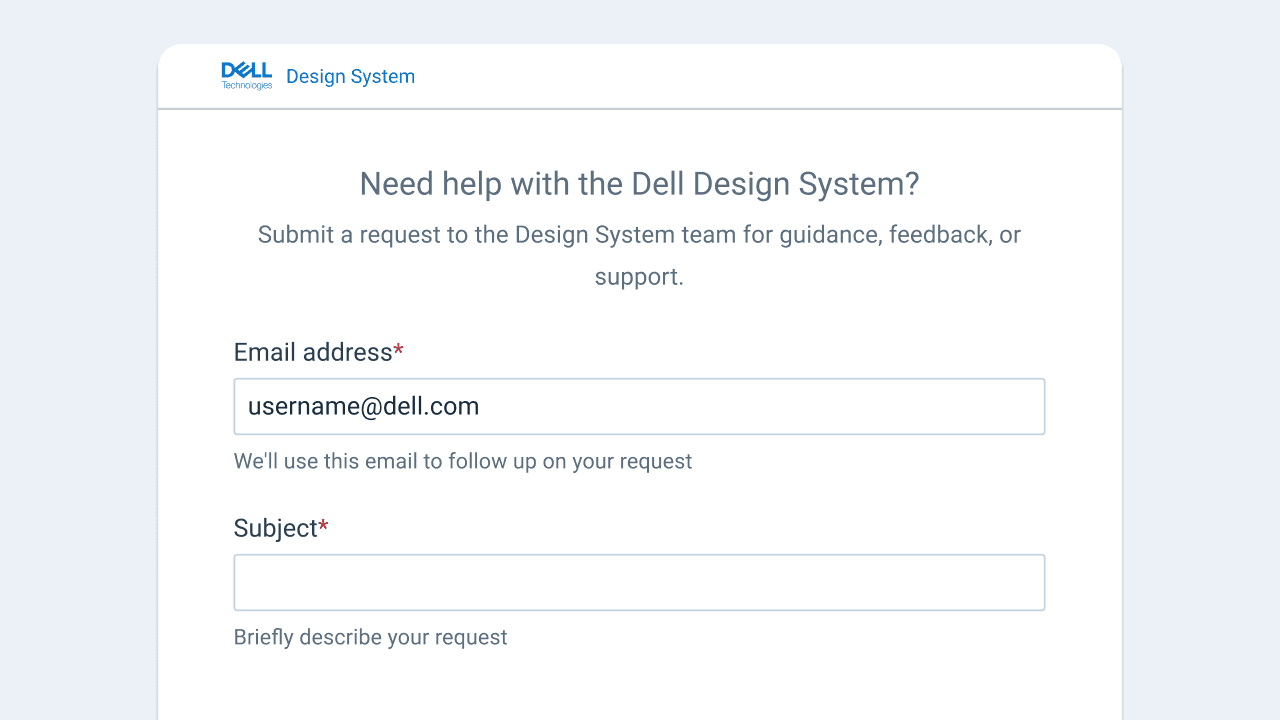Click the 'We'll use this email to follow up' helper text
Image resolution: width=1280 pixels, height=720 pixels.
[463, 461]
